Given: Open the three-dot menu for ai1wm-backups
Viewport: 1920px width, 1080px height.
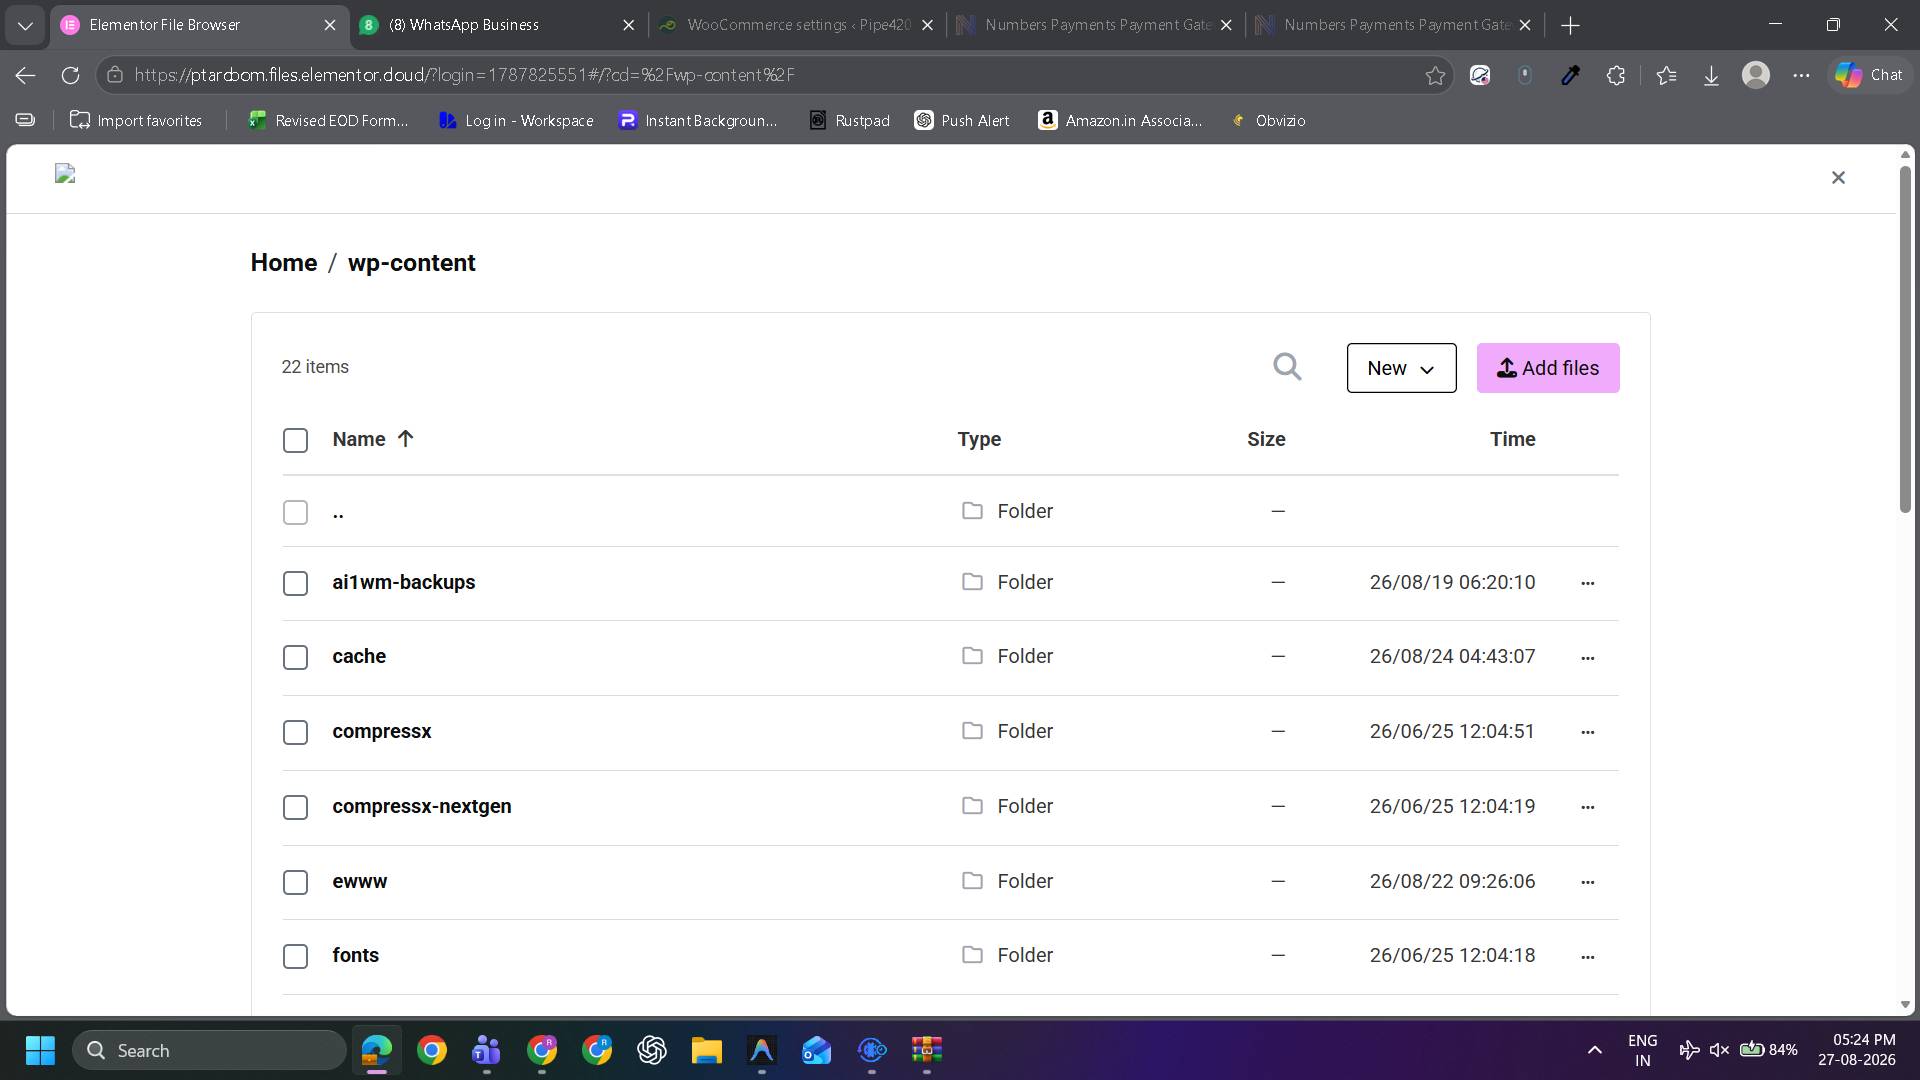Looking at the screenshot, I should (1587, 583).
